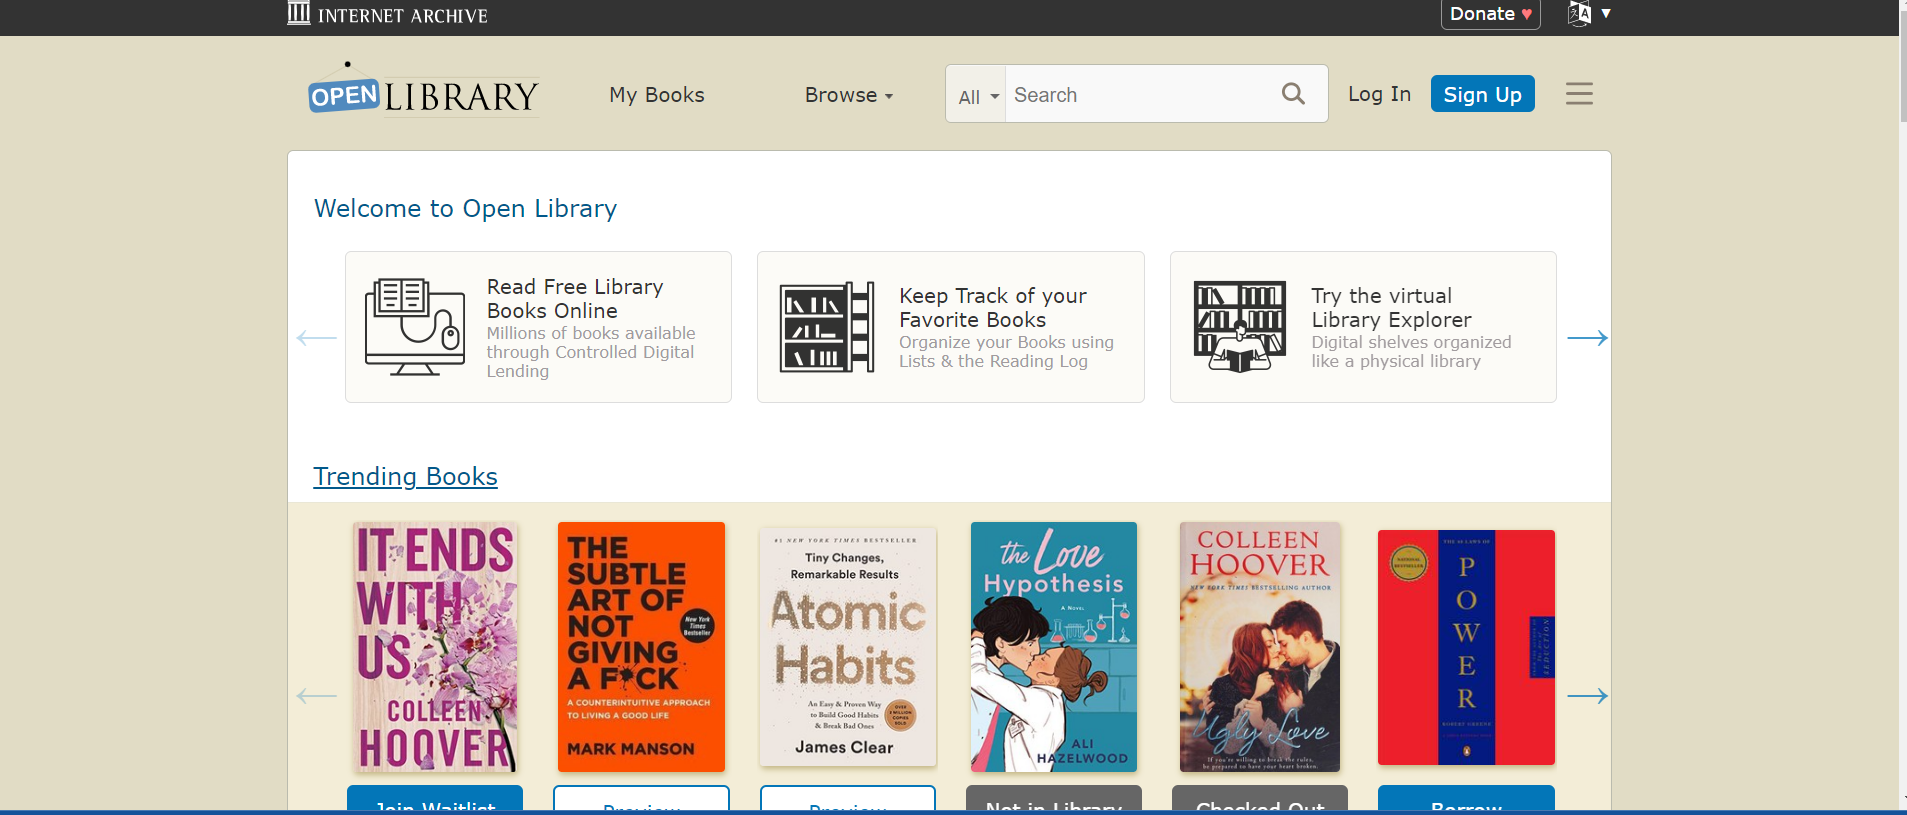
Task: Open the hamburger menu icon
Action: (x=1579, y=94)
